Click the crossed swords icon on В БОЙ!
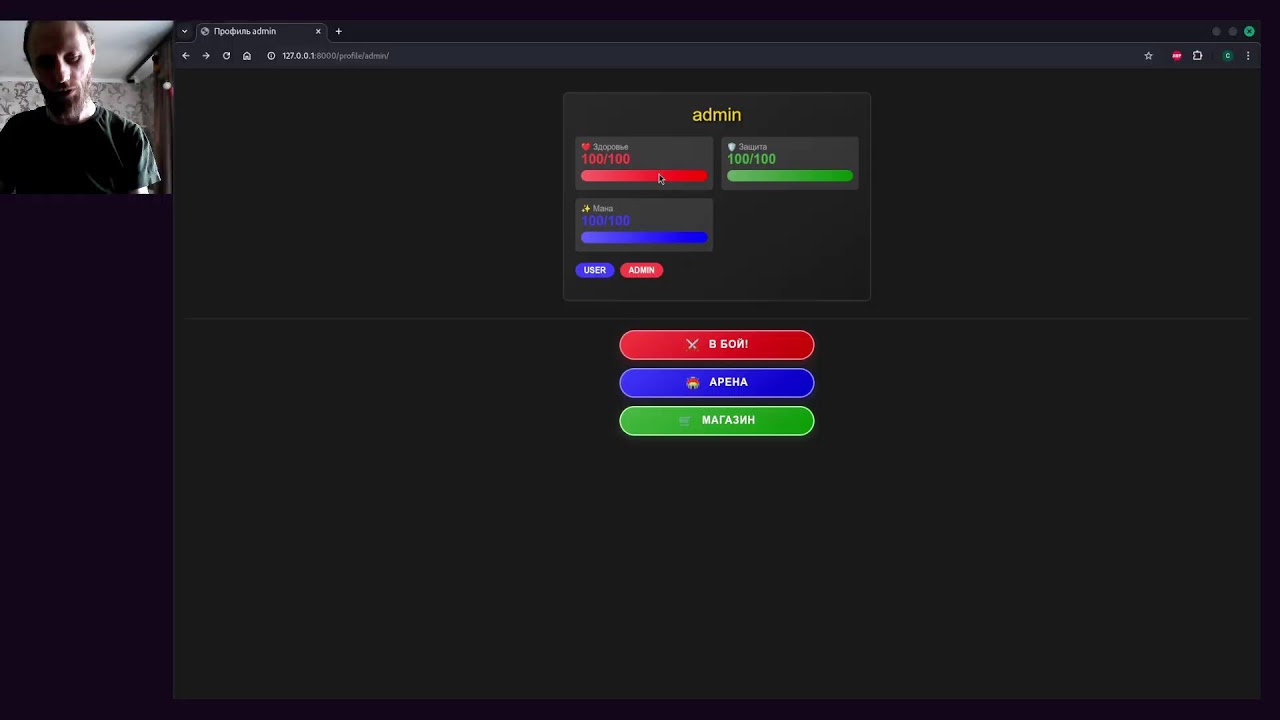This screenshot has width=1280, height=720. (x=692, y=344)
